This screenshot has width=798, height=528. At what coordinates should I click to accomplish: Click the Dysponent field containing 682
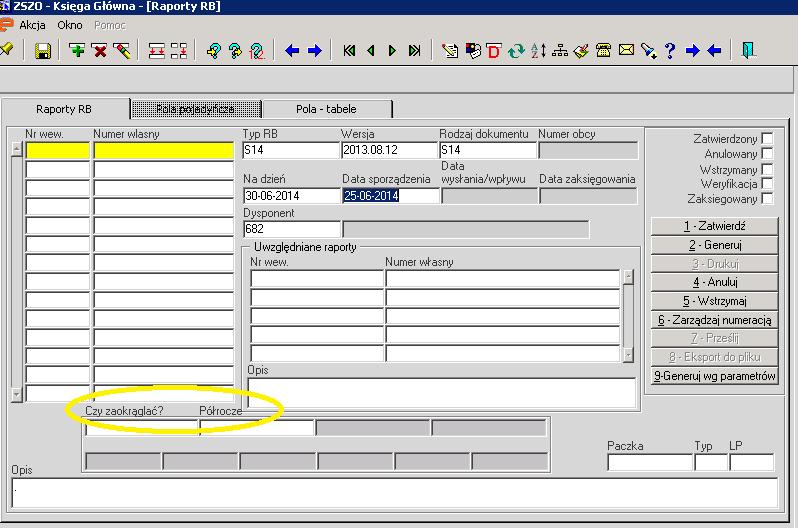pos(291,229)
